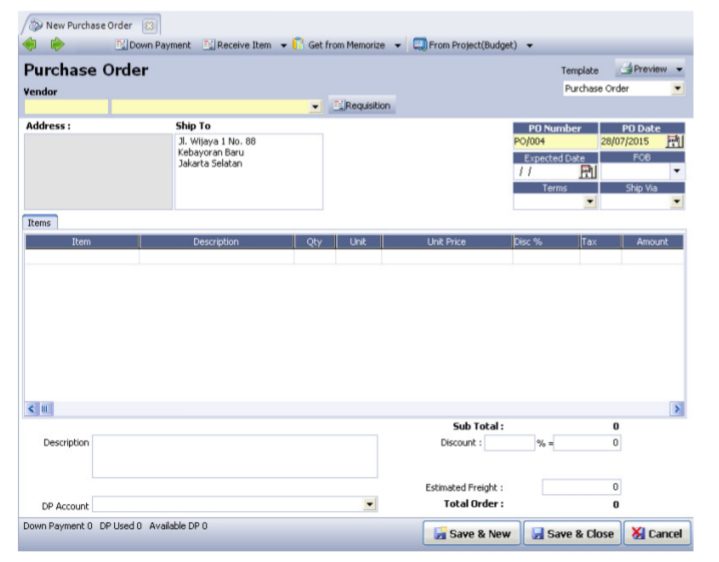The height and width of the screenshot is (562, 719).
Task: Click the 'DP Used 0' status text
Action: [x=121, y=526]
